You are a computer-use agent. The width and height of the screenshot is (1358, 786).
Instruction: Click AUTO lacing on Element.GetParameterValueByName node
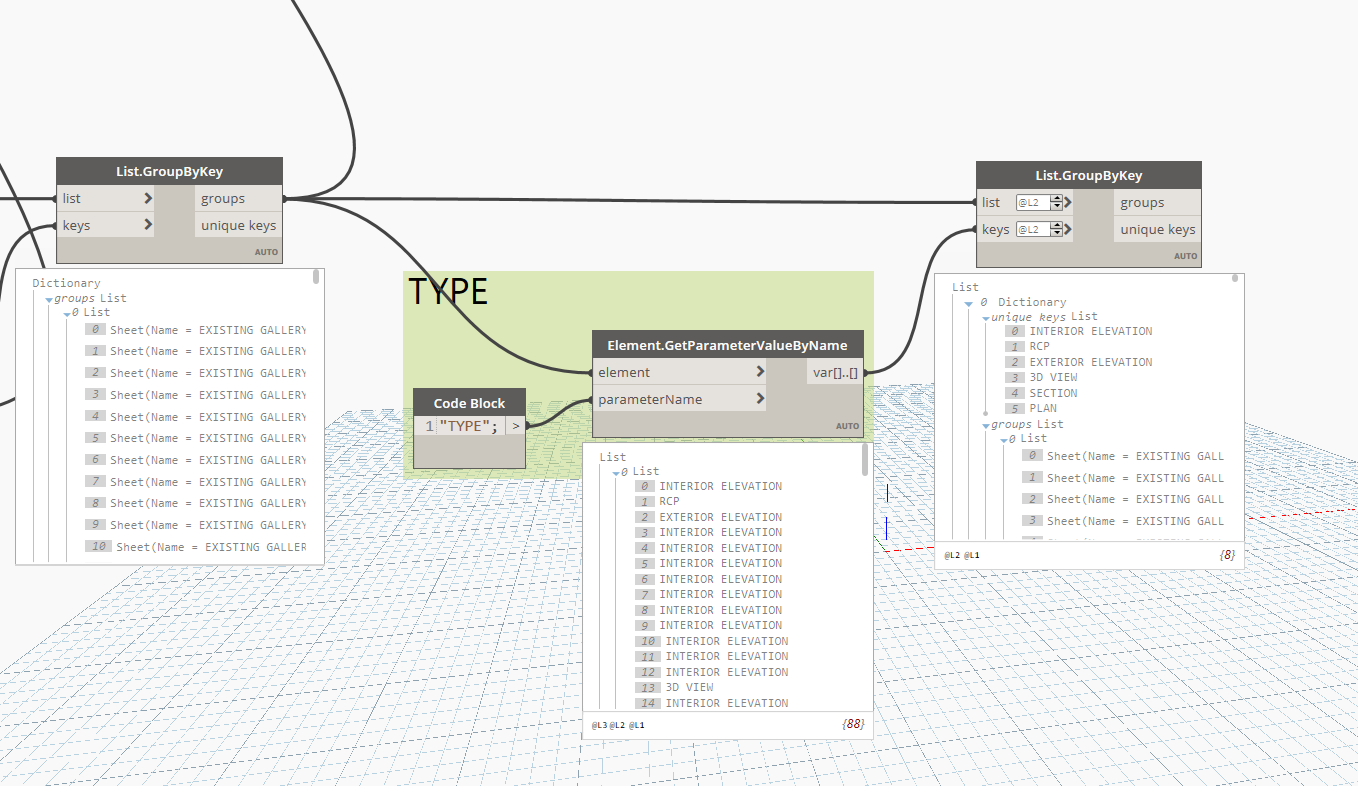point(847,426)
